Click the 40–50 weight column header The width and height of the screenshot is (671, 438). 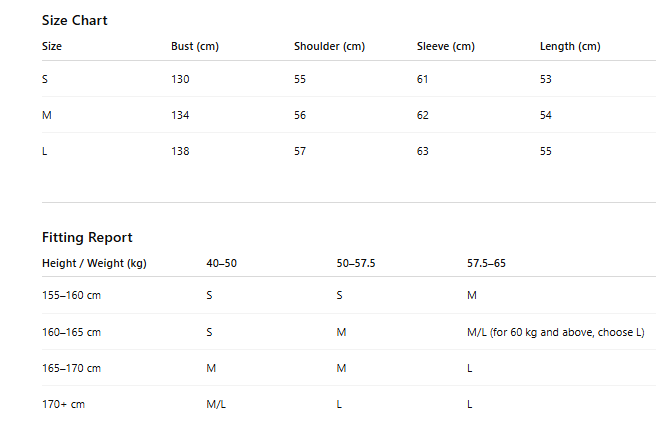[221, 263]
